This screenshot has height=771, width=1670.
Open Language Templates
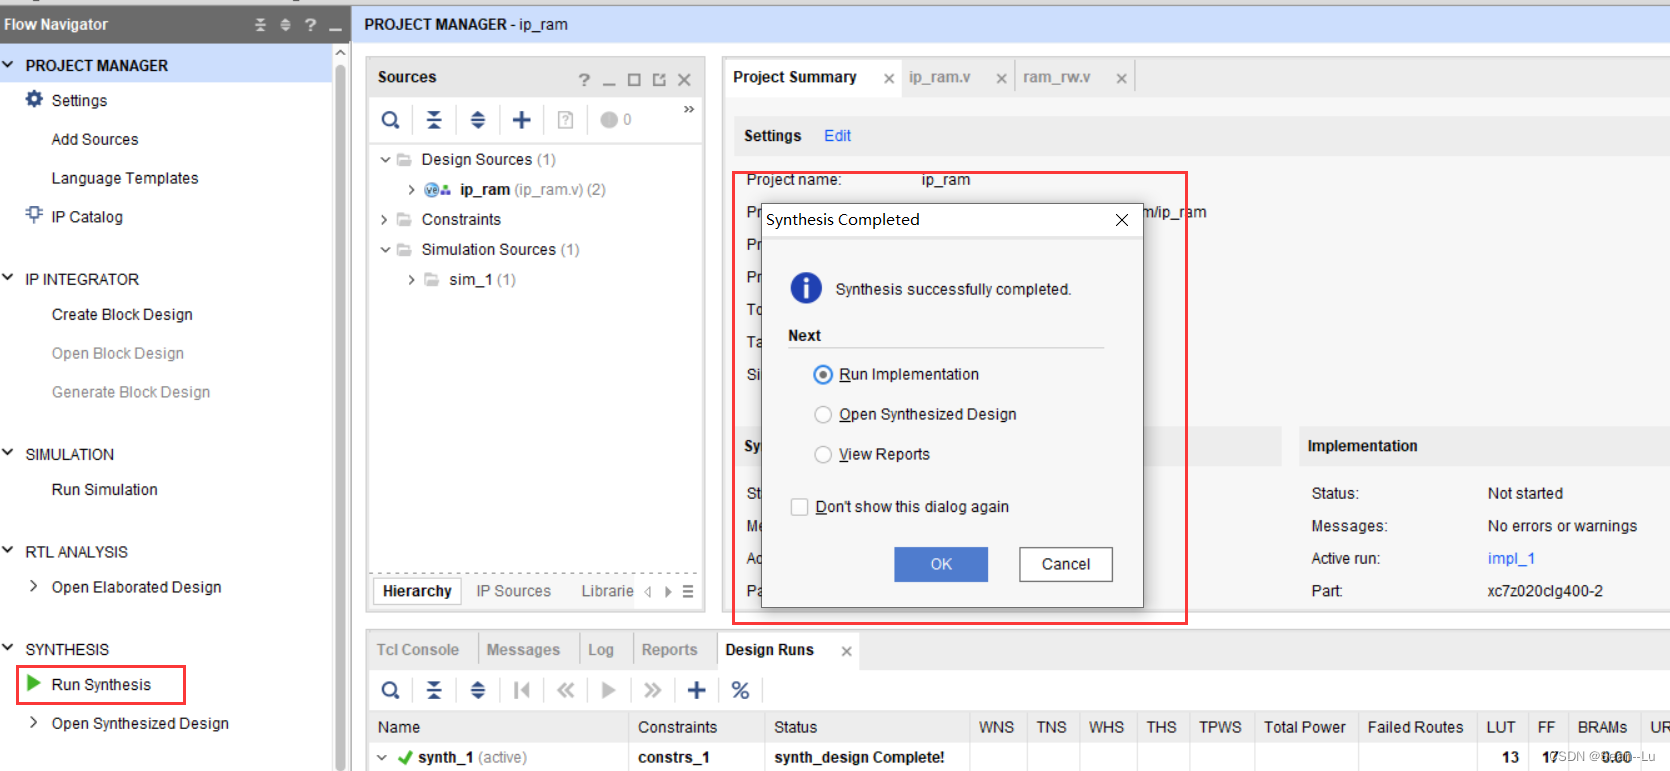pyautogui.click(x=125, y=178)
